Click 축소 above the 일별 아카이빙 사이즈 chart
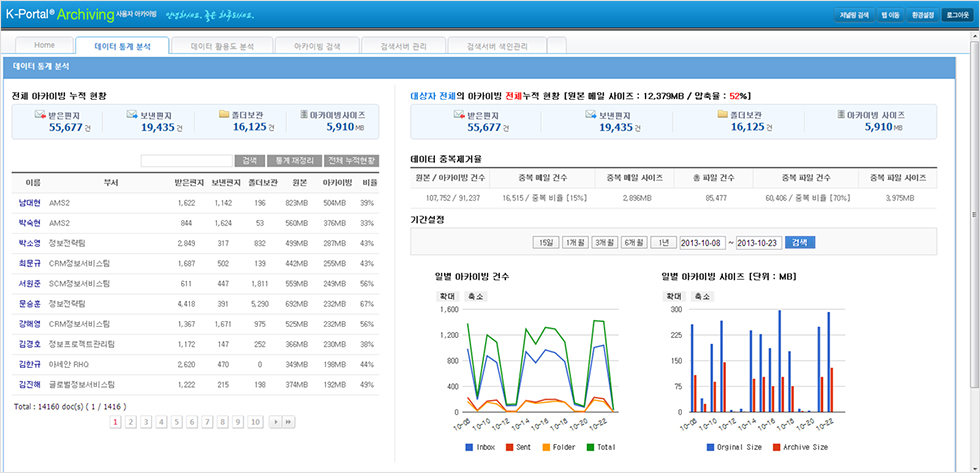The height and width of the screenshot is (473, 980). click(x=701, y=296)
